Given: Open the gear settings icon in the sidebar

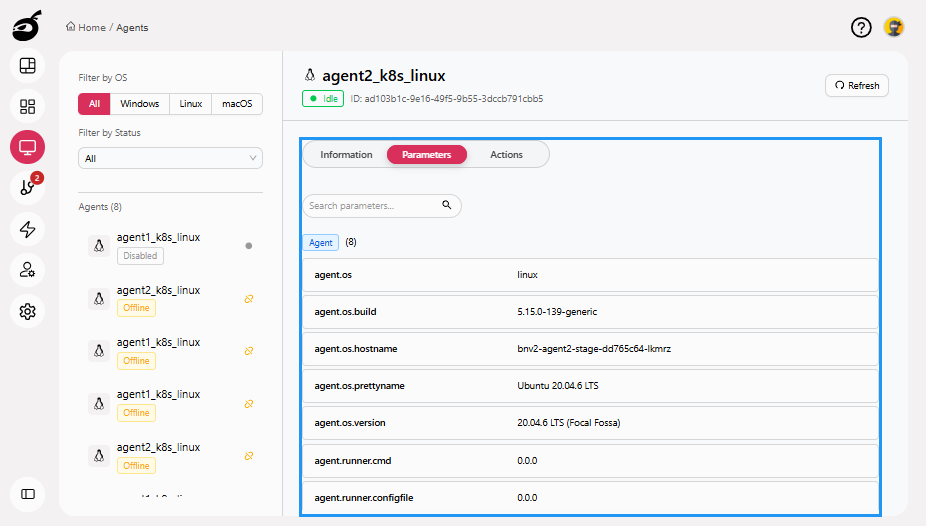Looking at the screenshot, I should [27, 311].
